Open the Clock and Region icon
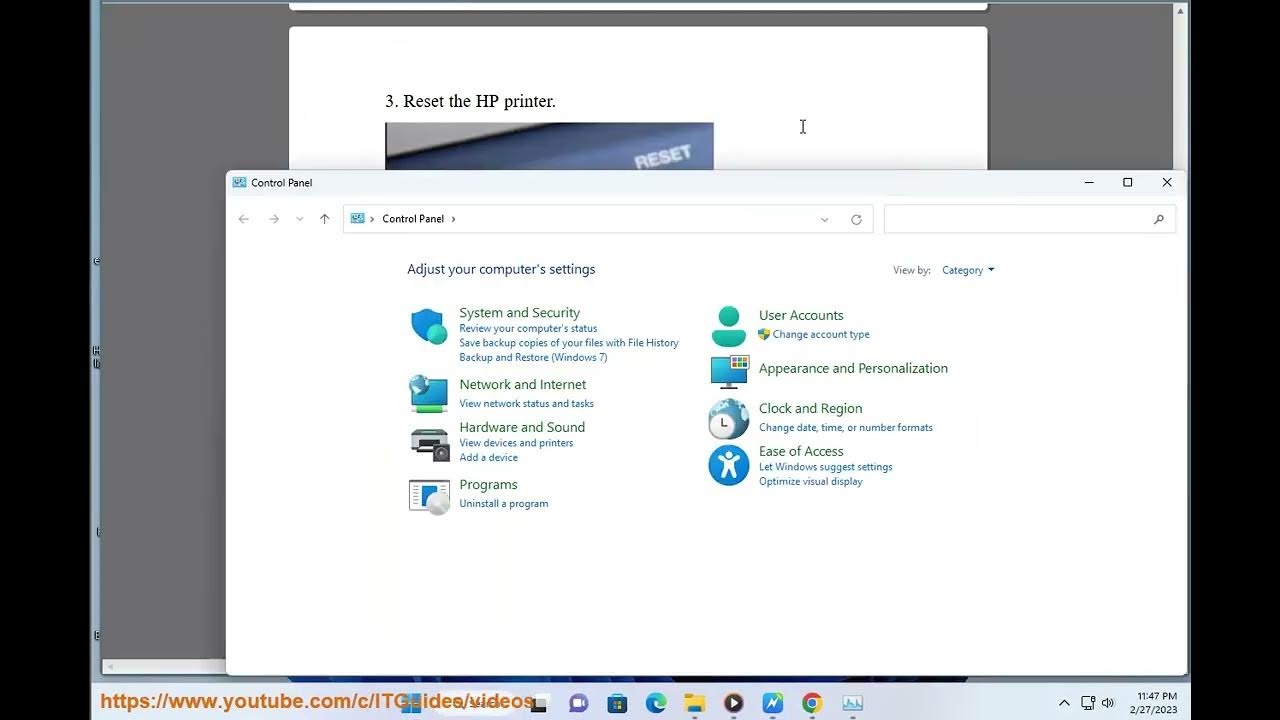This screenshot has height=720, width=1280. point(729,419)
